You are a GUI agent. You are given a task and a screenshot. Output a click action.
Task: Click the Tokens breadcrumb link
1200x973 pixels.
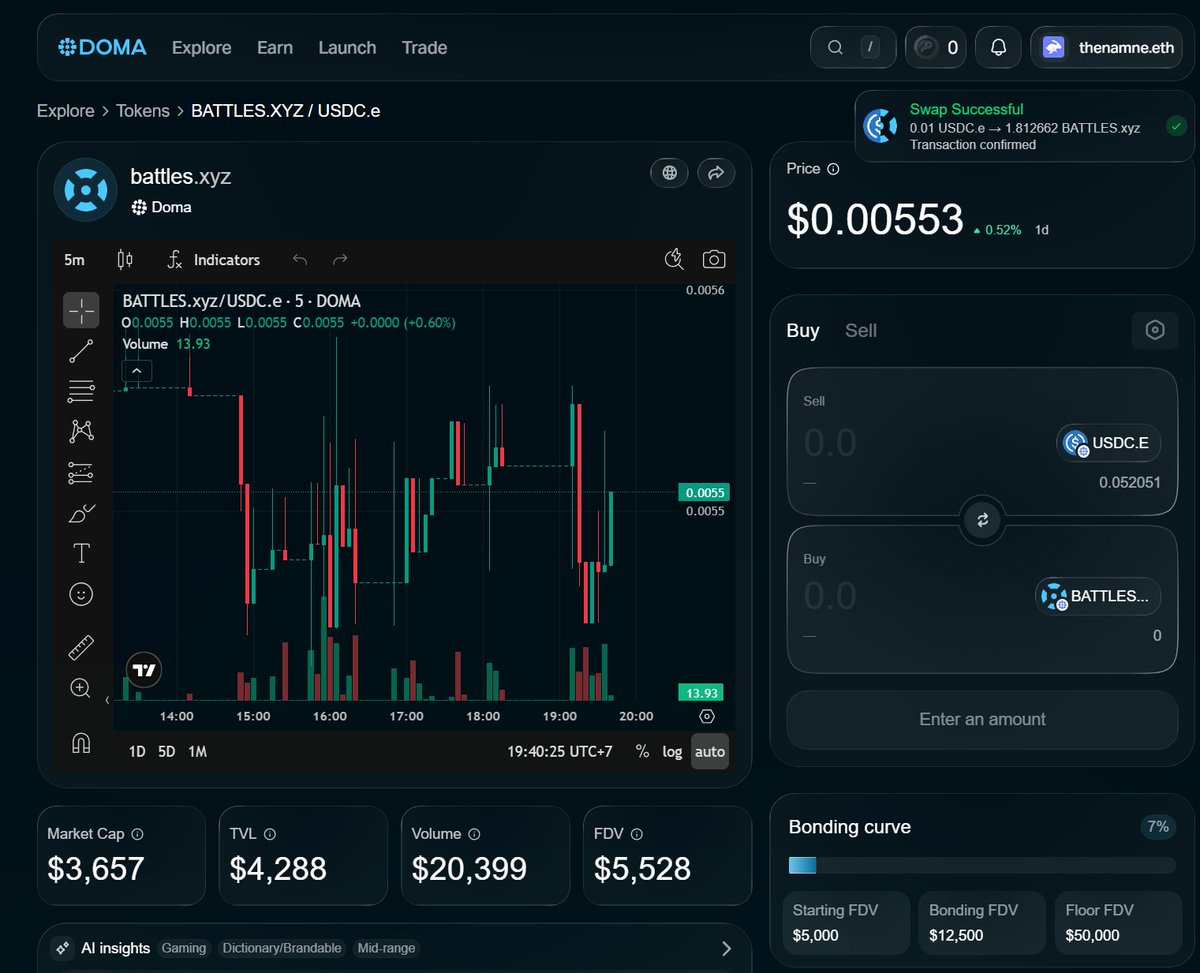tap(143, 111)
